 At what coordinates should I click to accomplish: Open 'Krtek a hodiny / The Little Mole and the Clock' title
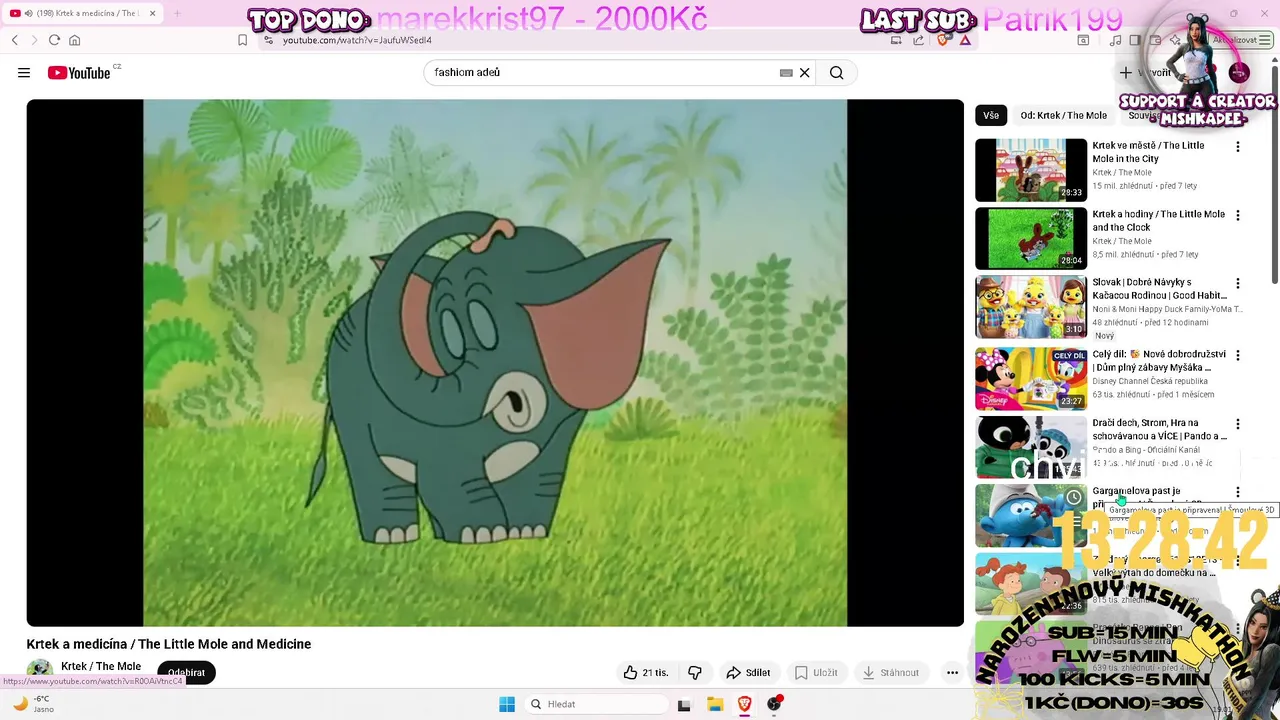pyautogui.click(x=1158, y=220)
